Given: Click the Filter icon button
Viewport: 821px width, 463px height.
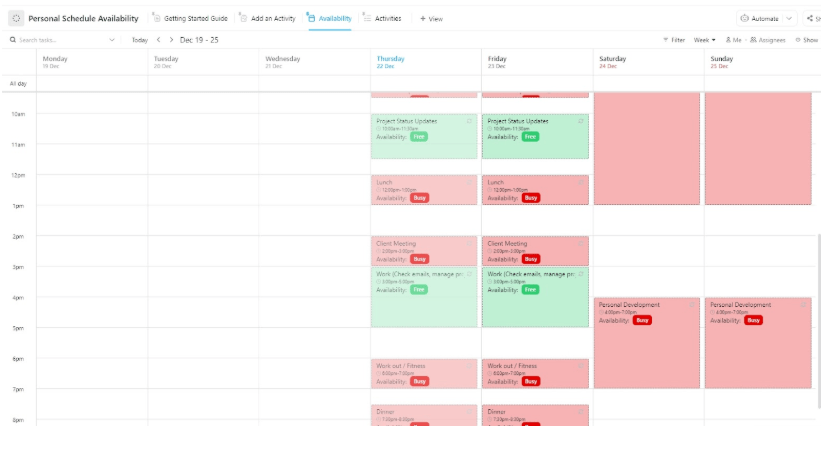Looking at the screenshot, I should click(674, 40).
